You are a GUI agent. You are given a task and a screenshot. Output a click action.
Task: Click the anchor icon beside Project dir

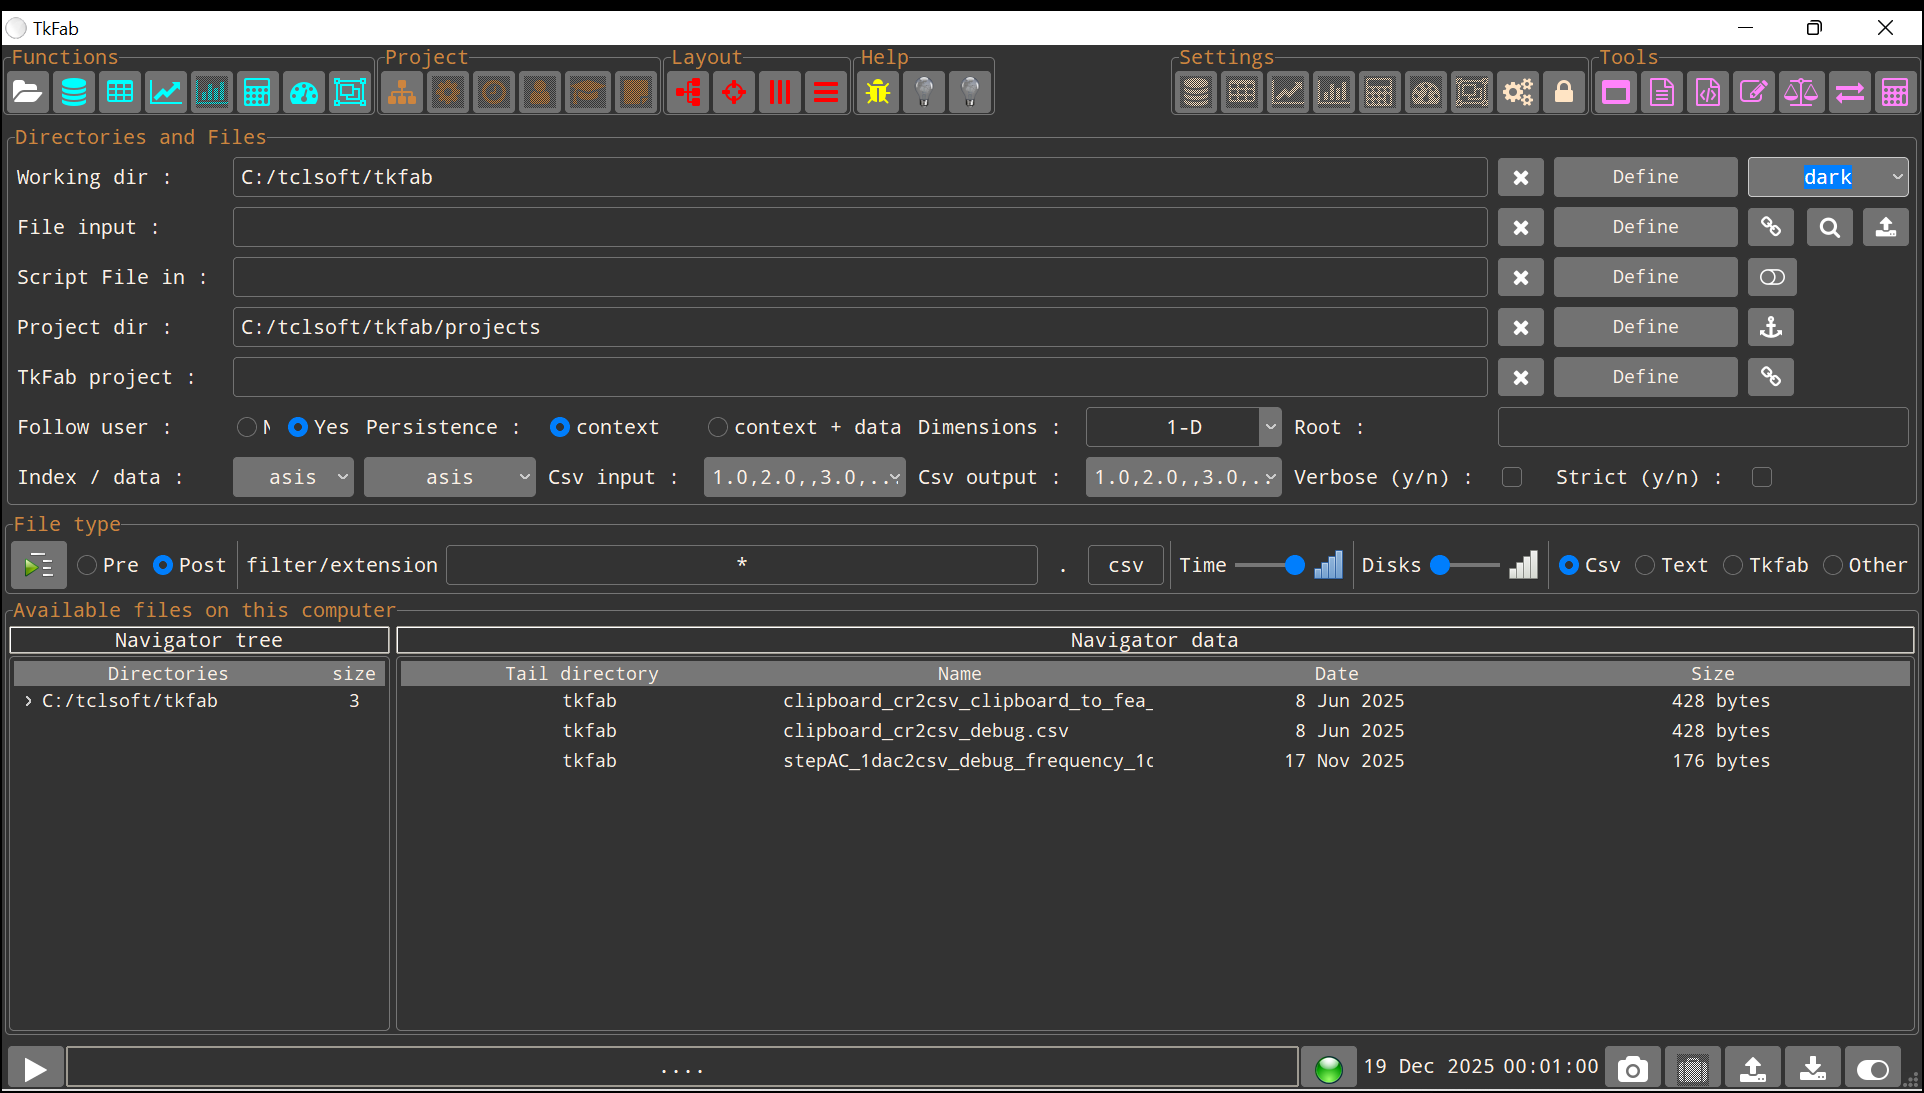[1770, 327]
